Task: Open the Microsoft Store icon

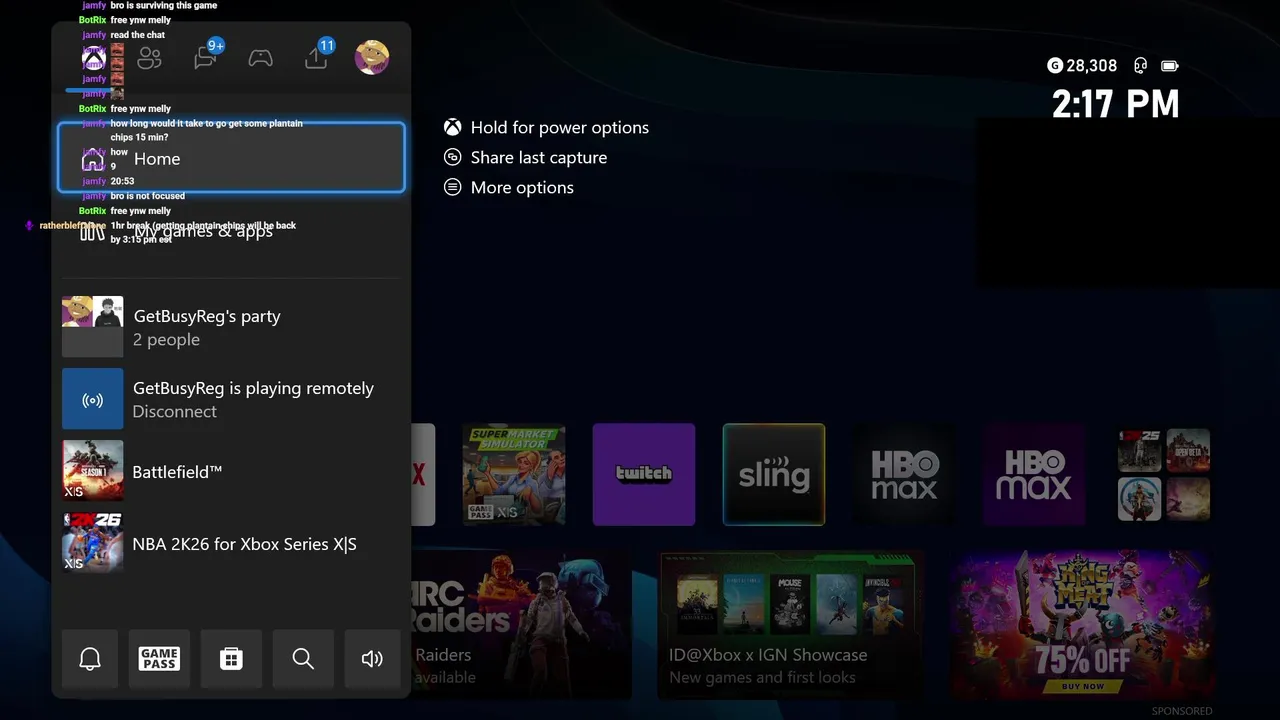Action: point(231,658)
